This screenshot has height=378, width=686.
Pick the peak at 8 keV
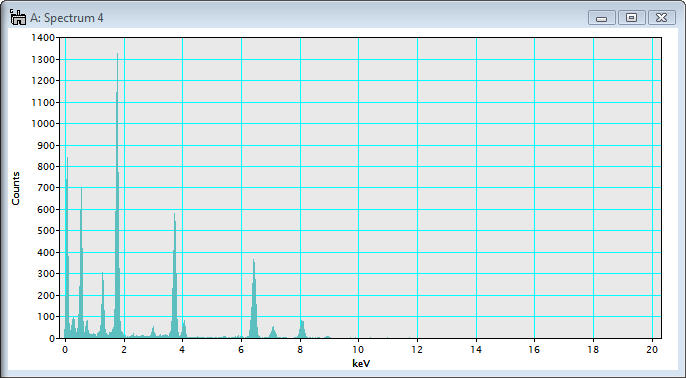coord(302,329)
